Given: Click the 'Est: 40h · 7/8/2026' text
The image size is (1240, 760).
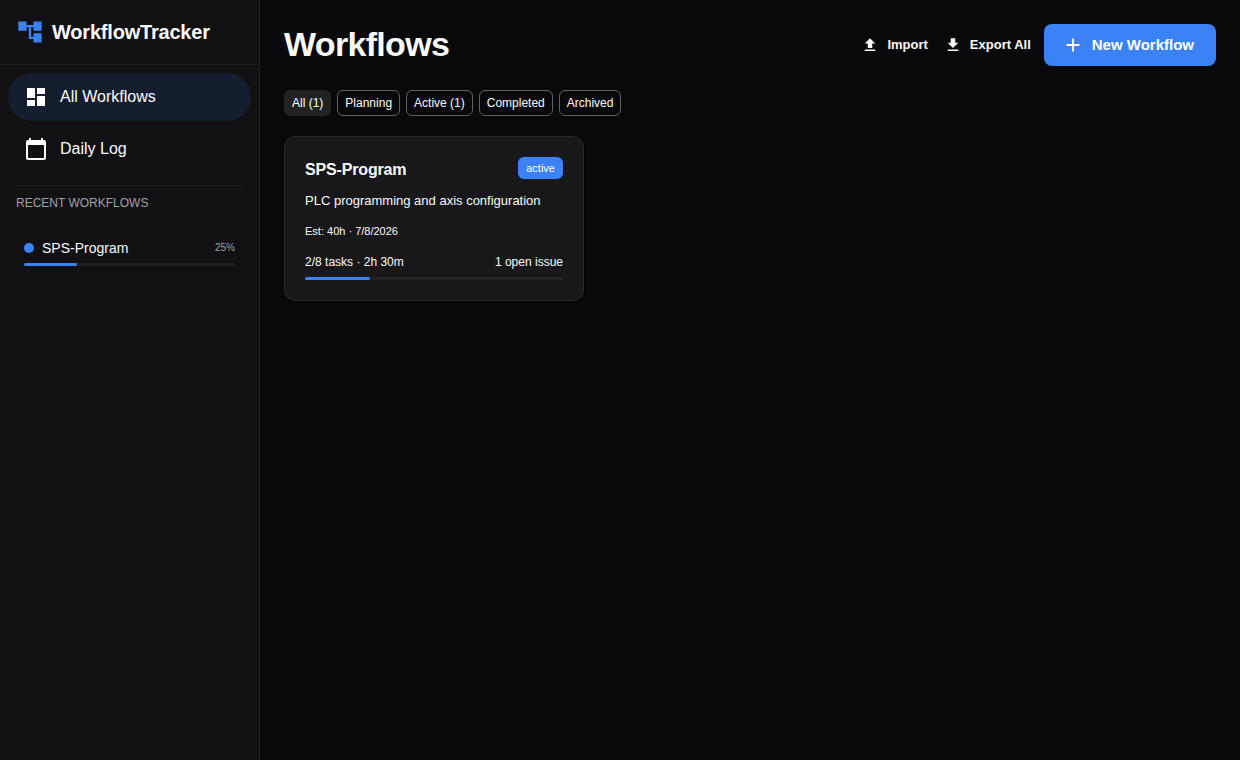Looking at the screenshot, I should tap(351, 231).
